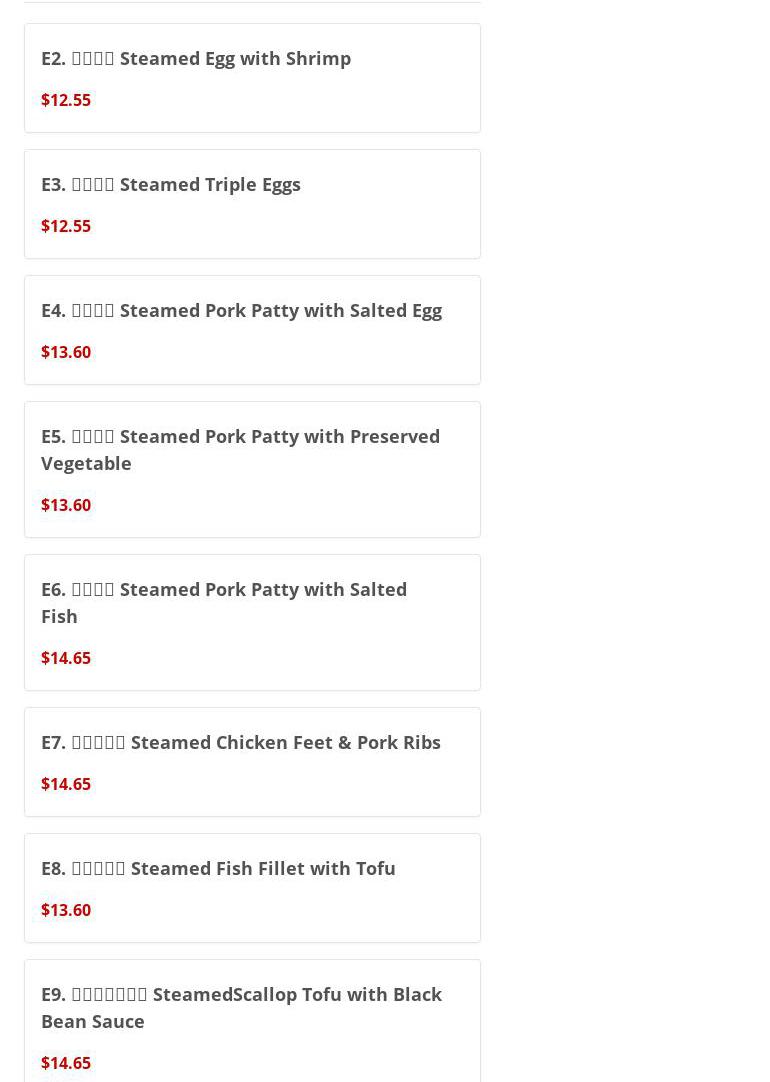
Task: Select E3 Steamed Triple Eggs title
Action: (171, 184)
